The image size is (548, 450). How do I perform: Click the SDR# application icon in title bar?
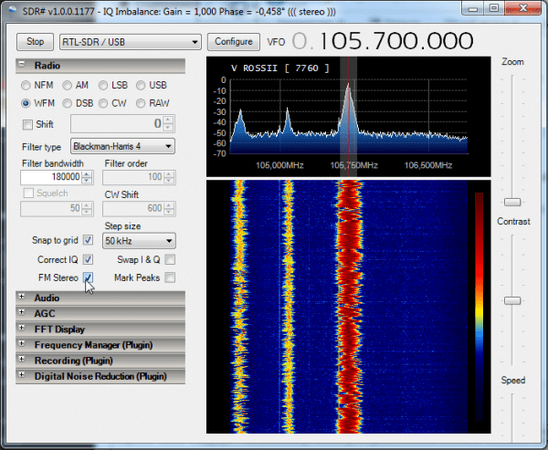13,10
